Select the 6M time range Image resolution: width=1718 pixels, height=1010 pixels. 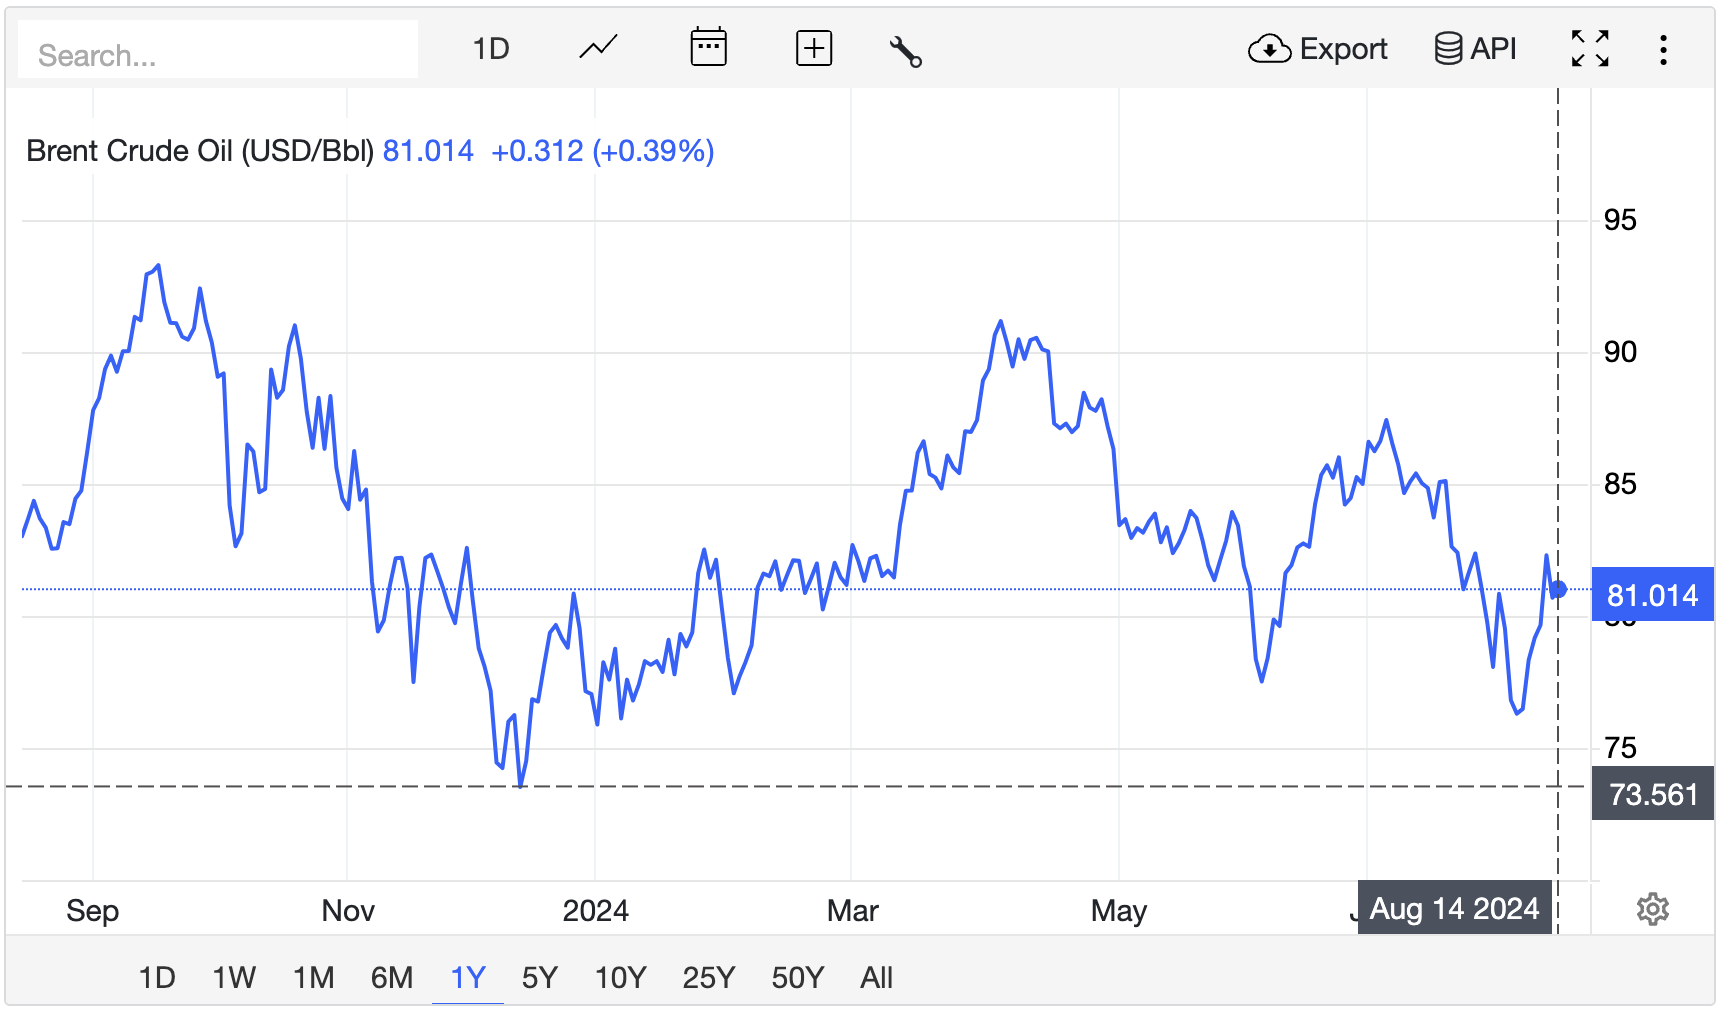[x=392, y=977]
